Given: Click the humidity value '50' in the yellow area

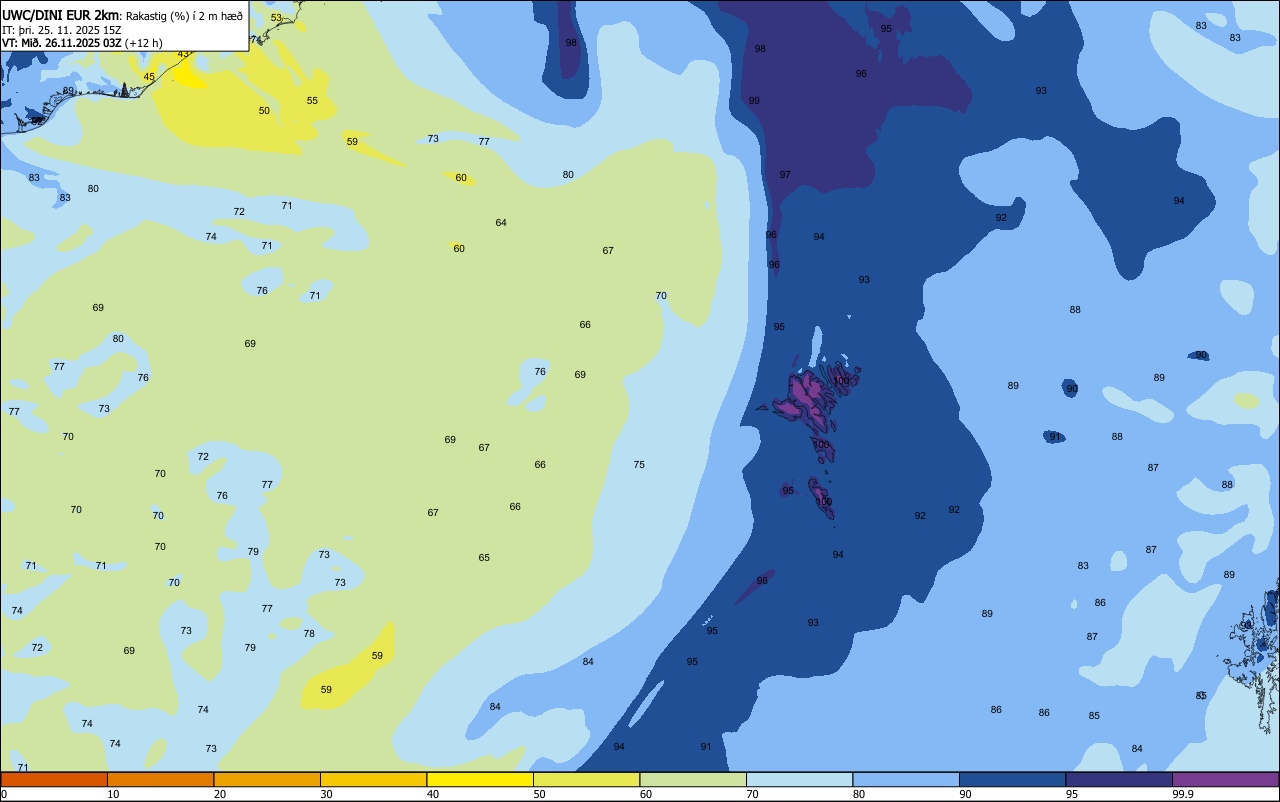Looking at the screenshot, I should click(264, 111).
